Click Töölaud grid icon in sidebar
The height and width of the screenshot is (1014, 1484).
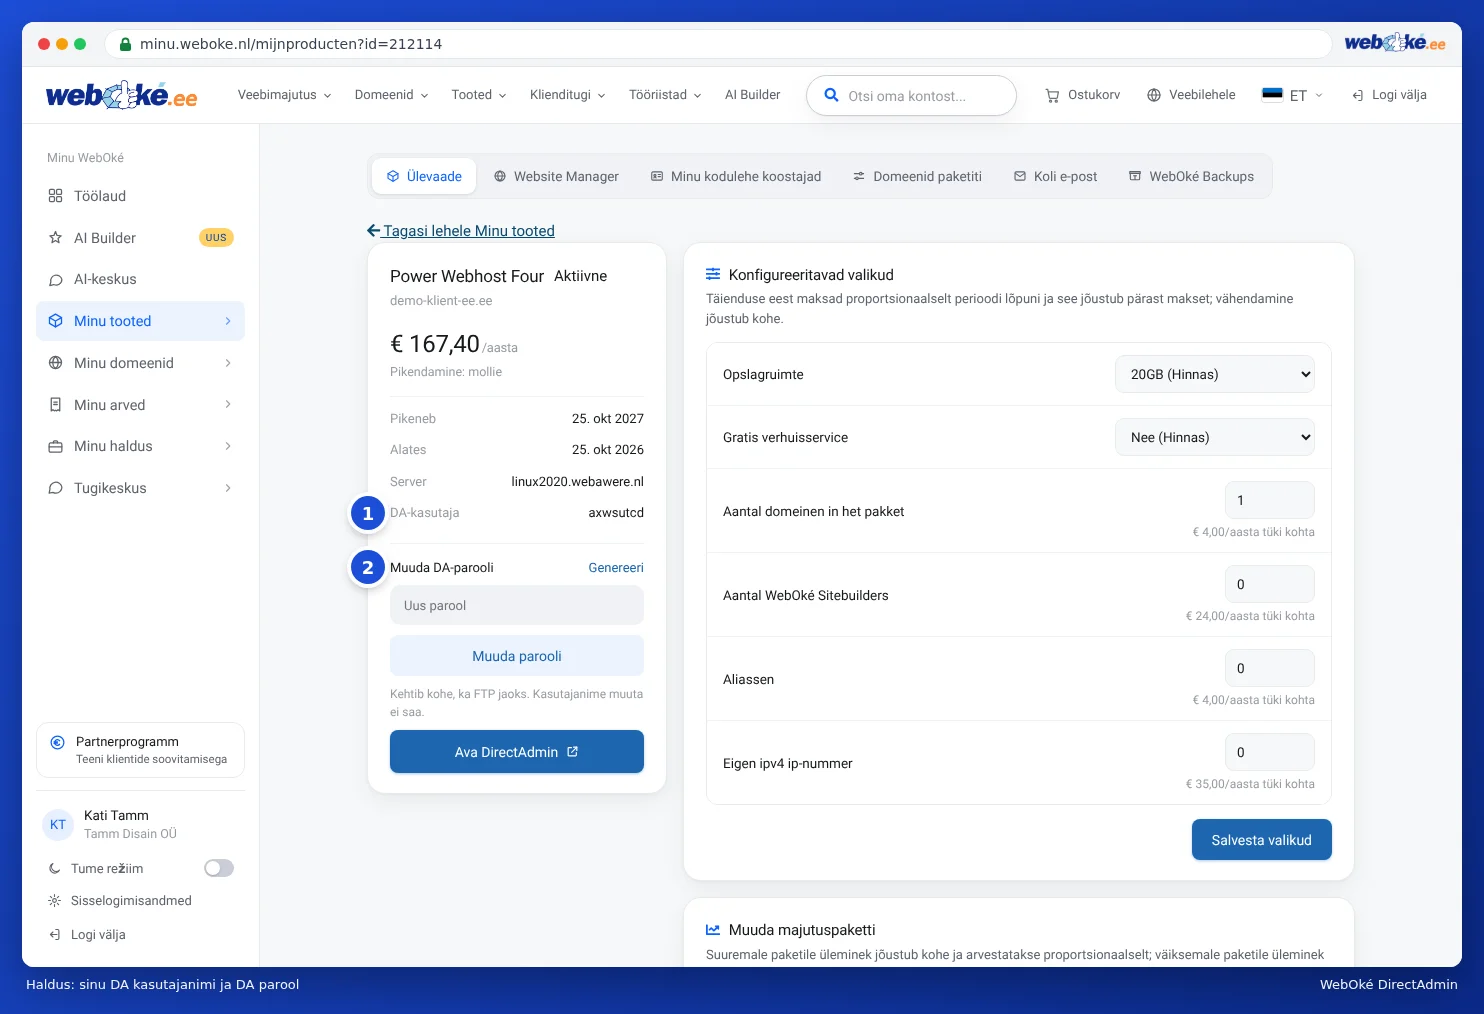click(x=55, y=196)
